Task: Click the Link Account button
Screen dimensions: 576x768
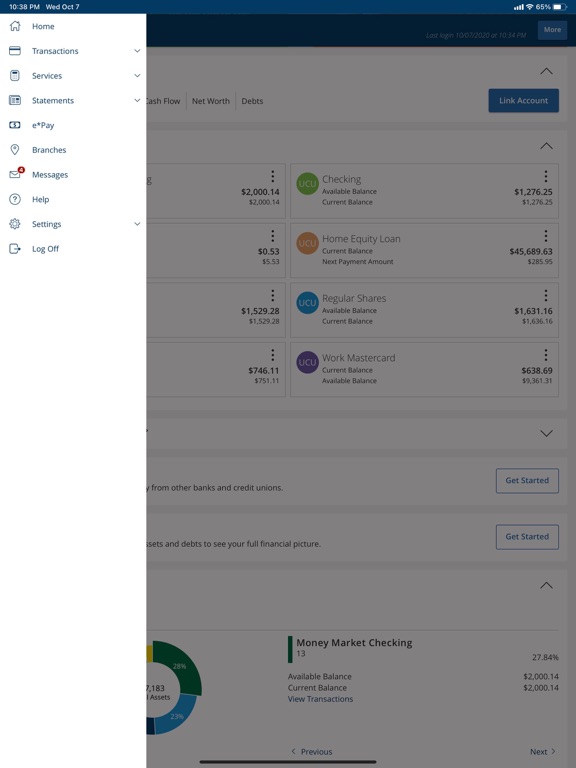Action: pyautogui.click(x=524, y=100)
